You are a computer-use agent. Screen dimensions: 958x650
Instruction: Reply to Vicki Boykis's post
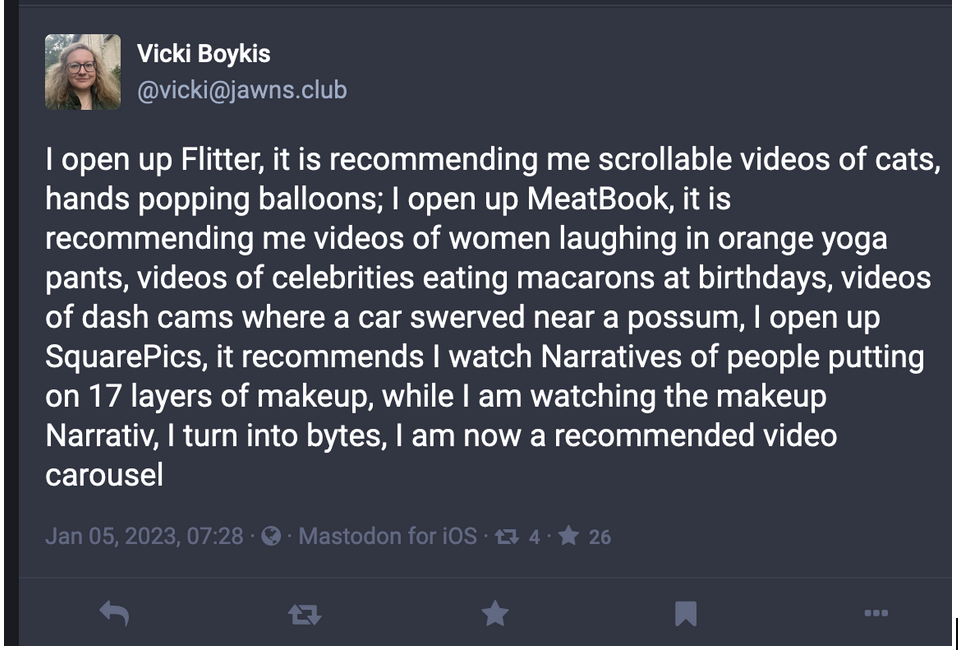114,613
